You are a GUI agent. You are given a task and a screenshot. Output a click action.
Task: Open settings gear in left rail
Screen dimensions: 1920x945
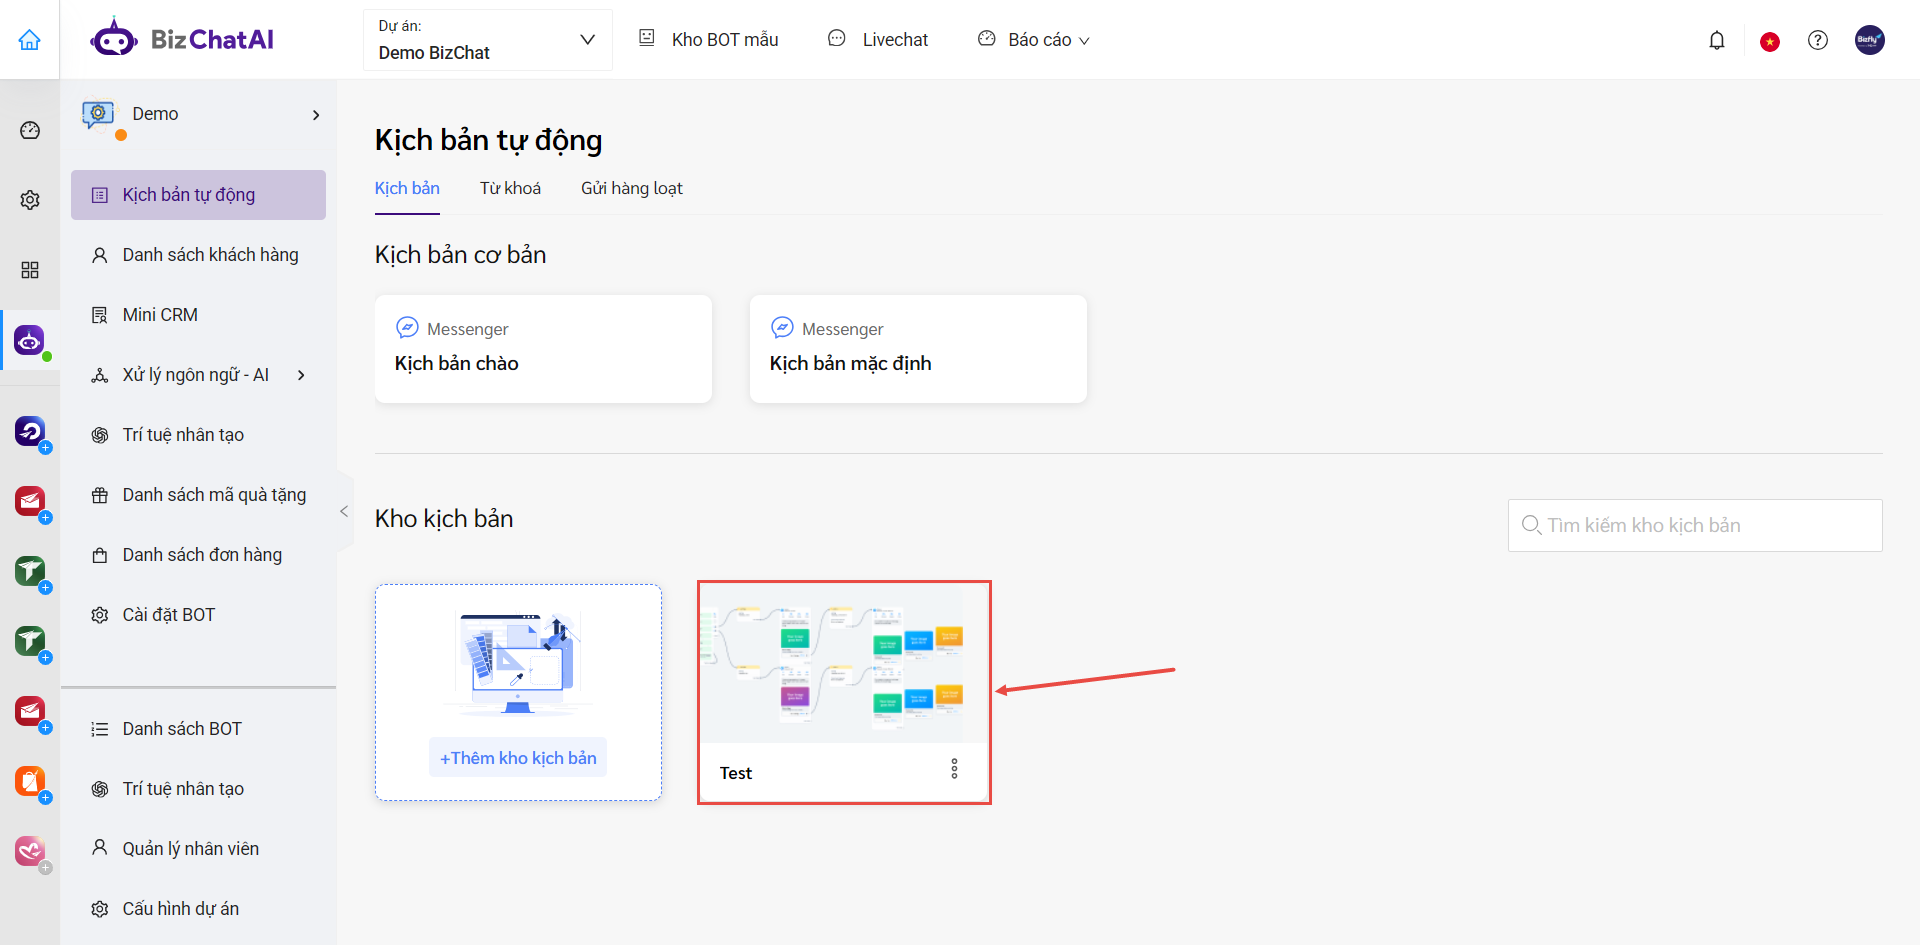click(30, 200)
